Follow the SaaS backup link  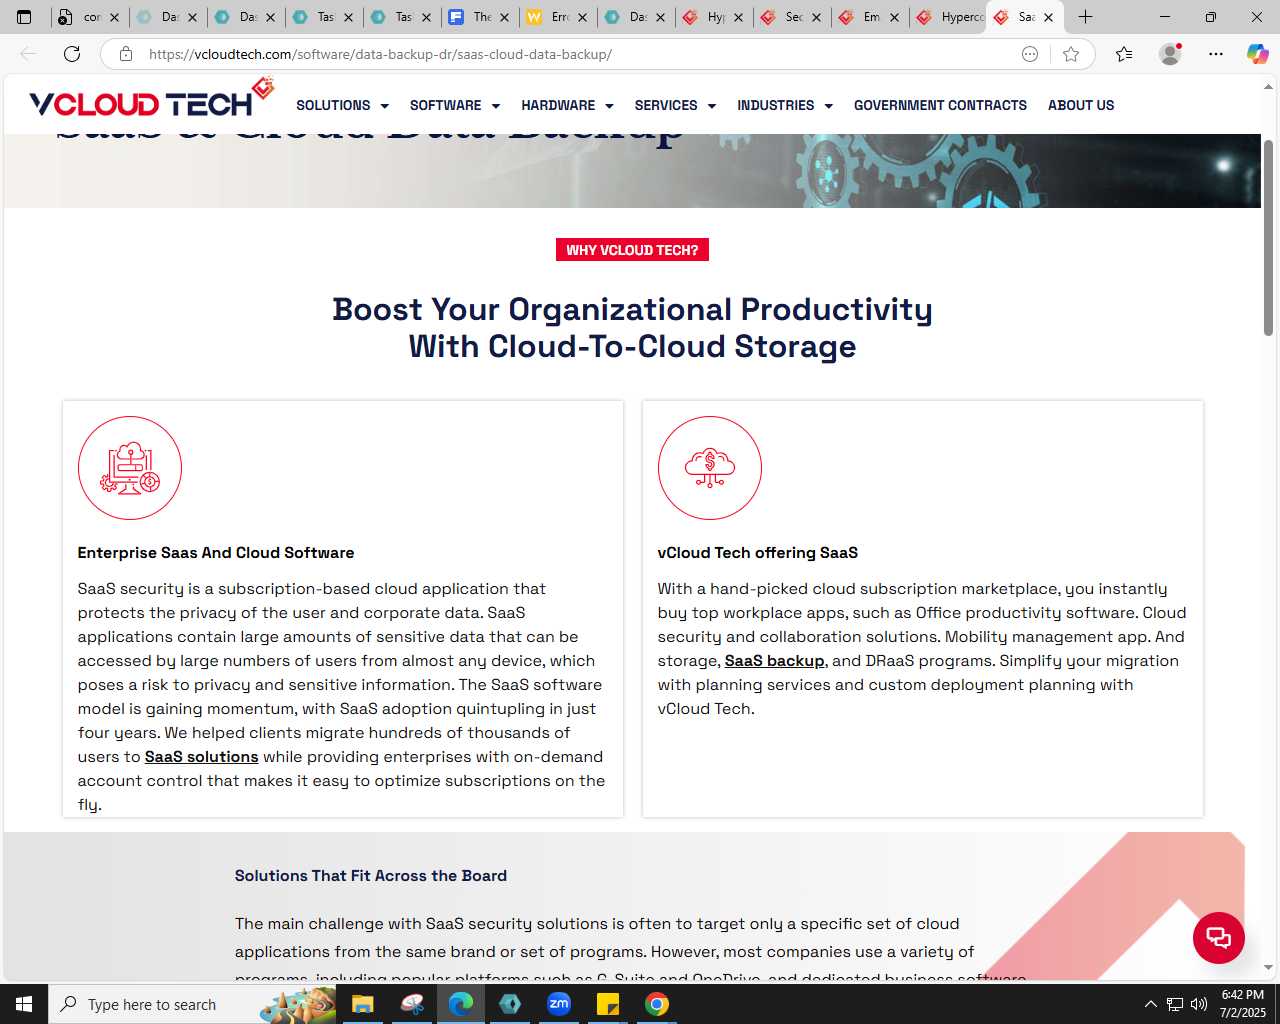coord(775,661)
